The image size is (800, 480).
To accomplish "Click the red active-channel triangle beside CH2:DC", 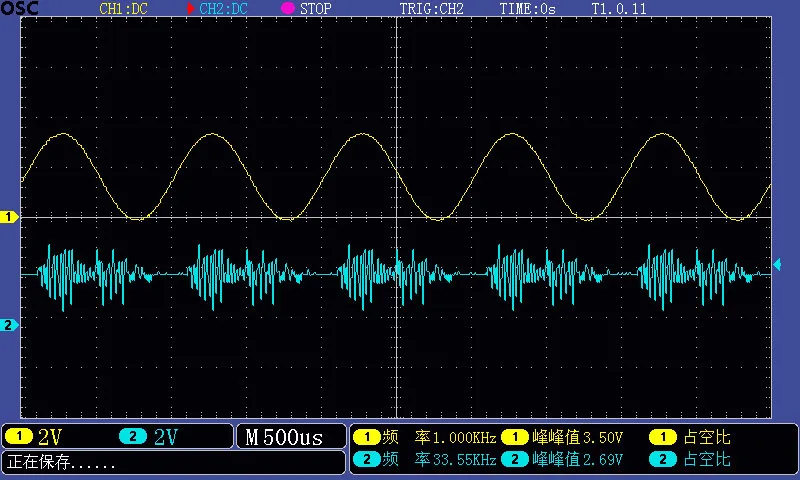I will pyautogui.click(x=191, y=8).
